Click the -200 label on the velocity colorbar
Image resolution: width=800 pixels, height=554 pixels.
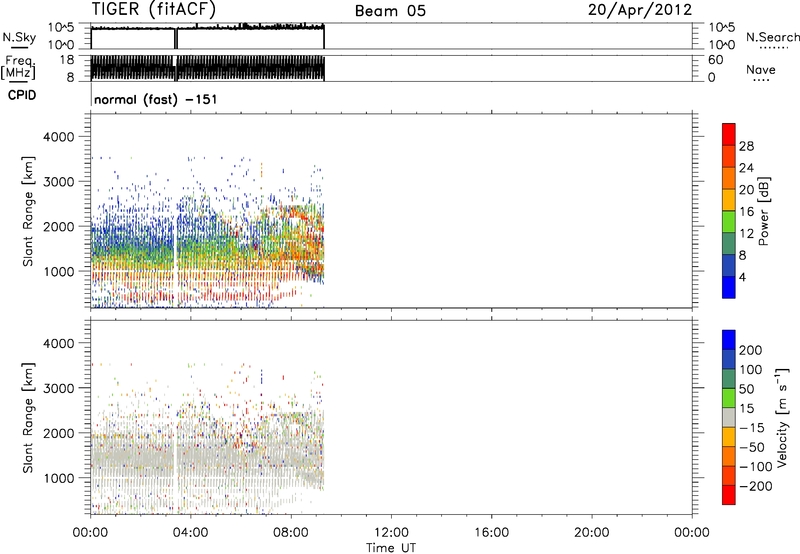[x=755, y=486]
